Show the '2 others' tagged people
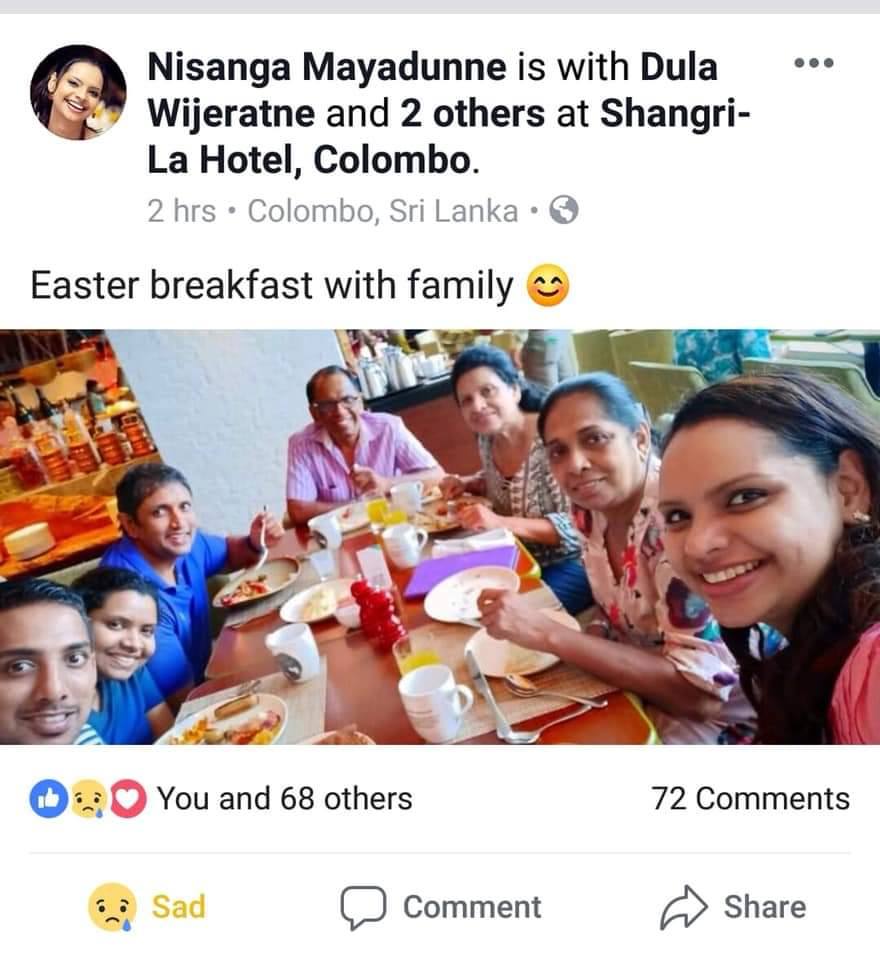This screenshot has width=880, height=960. (x=472, y=113)
